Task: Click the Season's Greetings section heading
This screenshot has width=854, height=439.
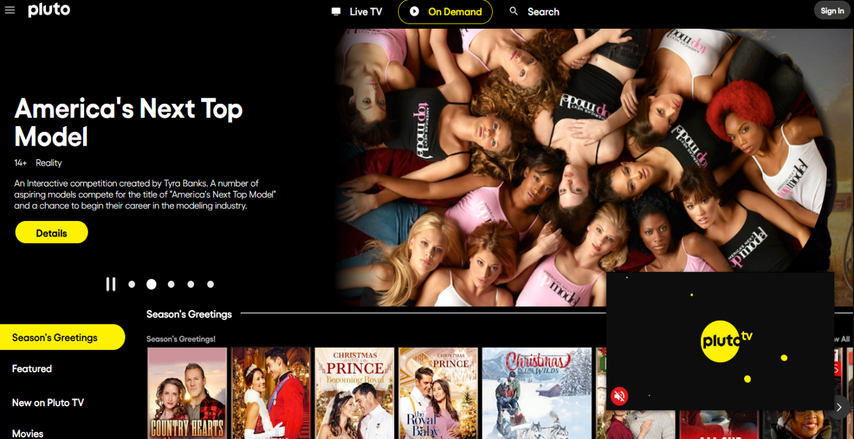Action: 189,314
